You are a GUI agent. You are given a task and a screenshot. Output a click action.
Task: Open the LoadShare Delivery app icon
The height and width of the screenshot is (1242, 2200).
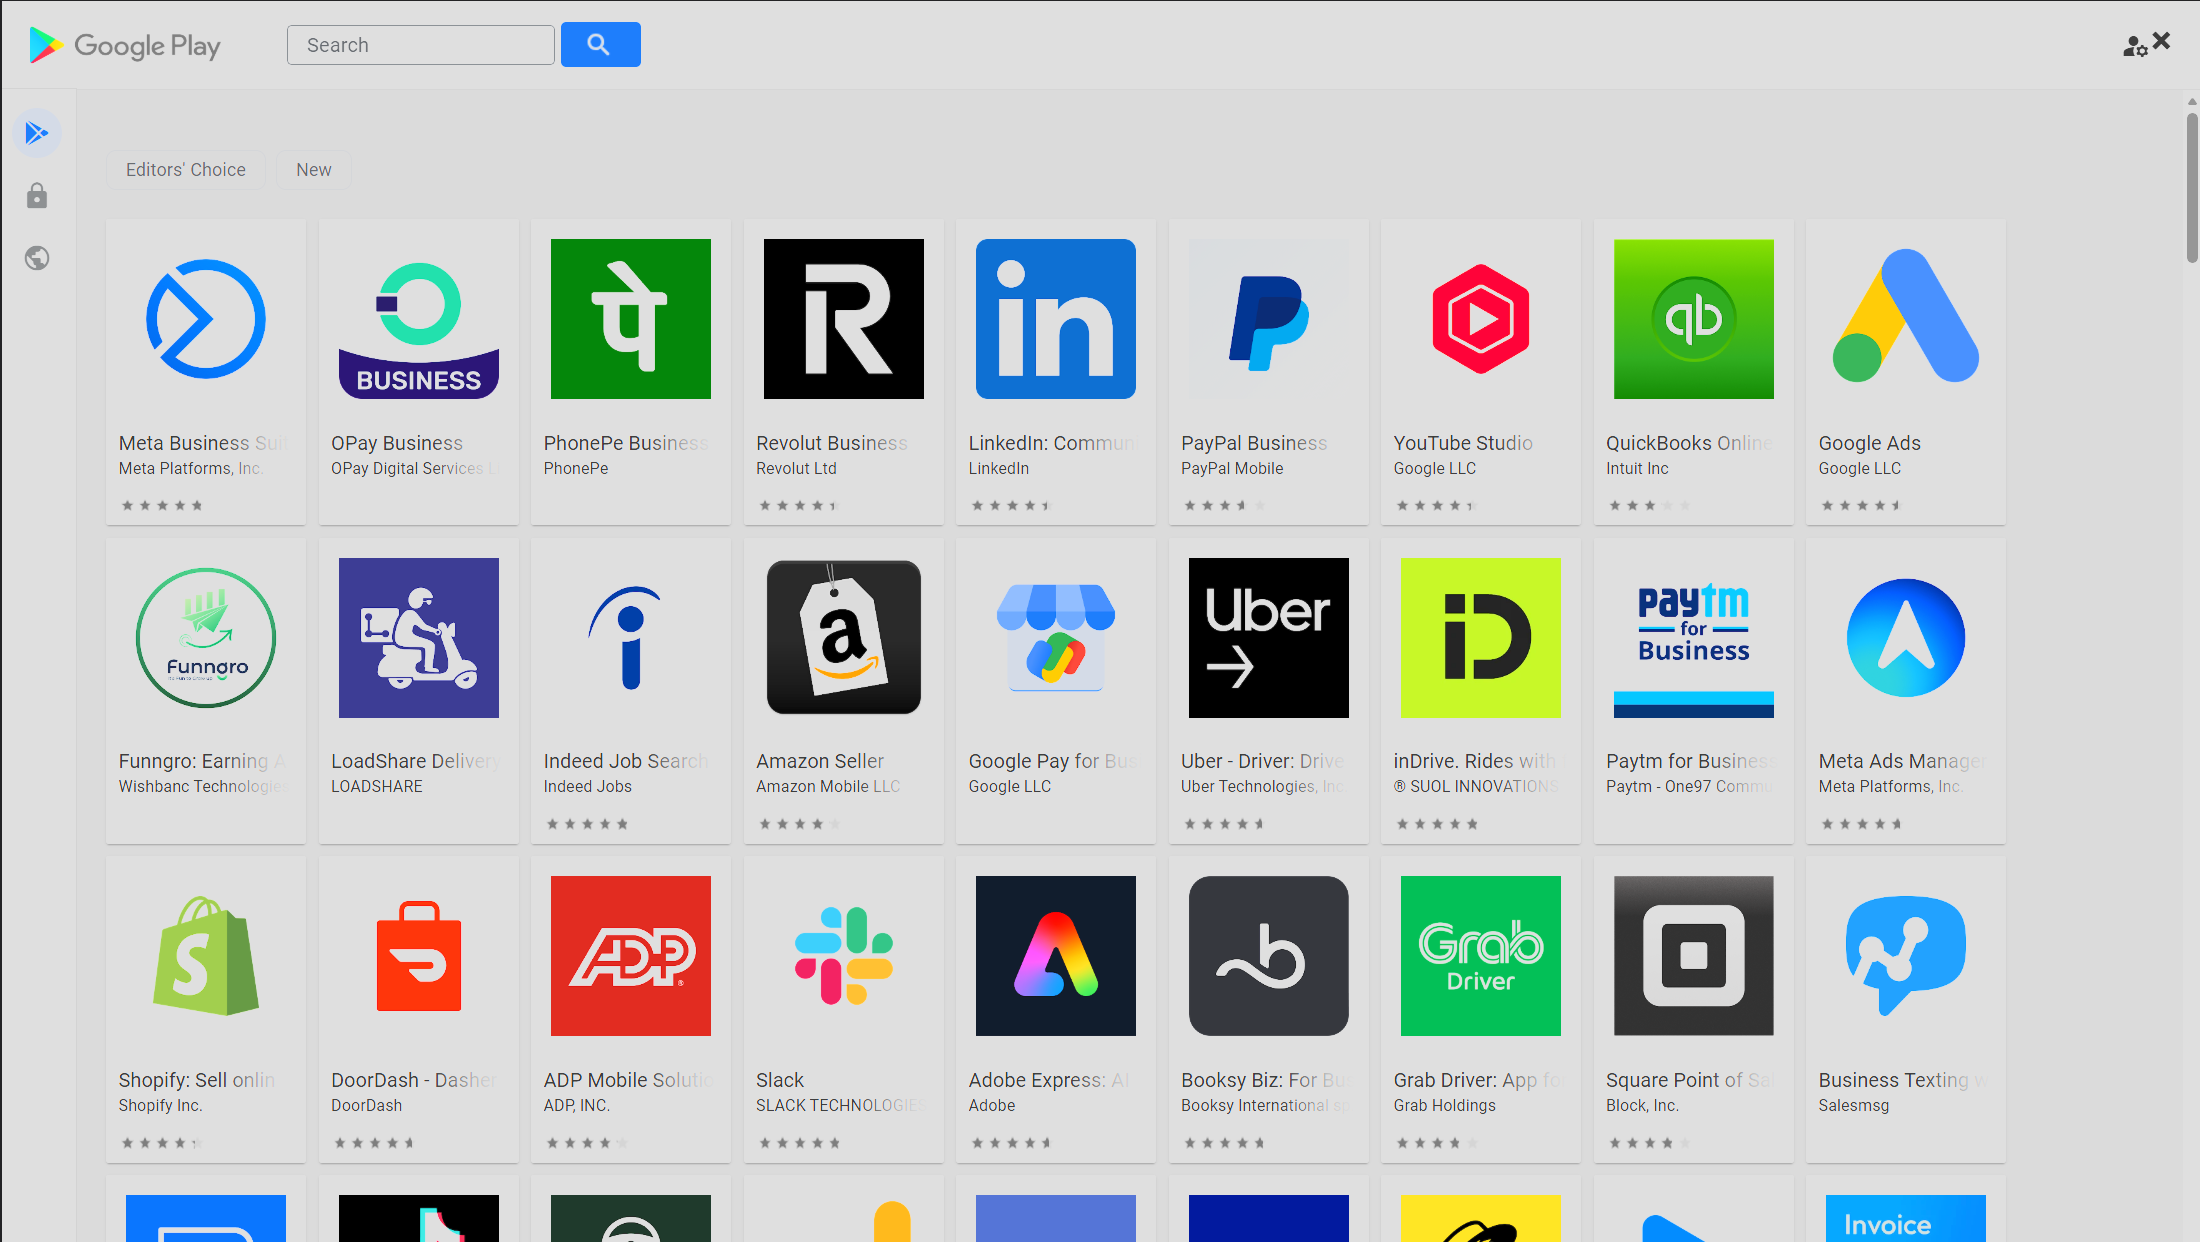point(419,638)
